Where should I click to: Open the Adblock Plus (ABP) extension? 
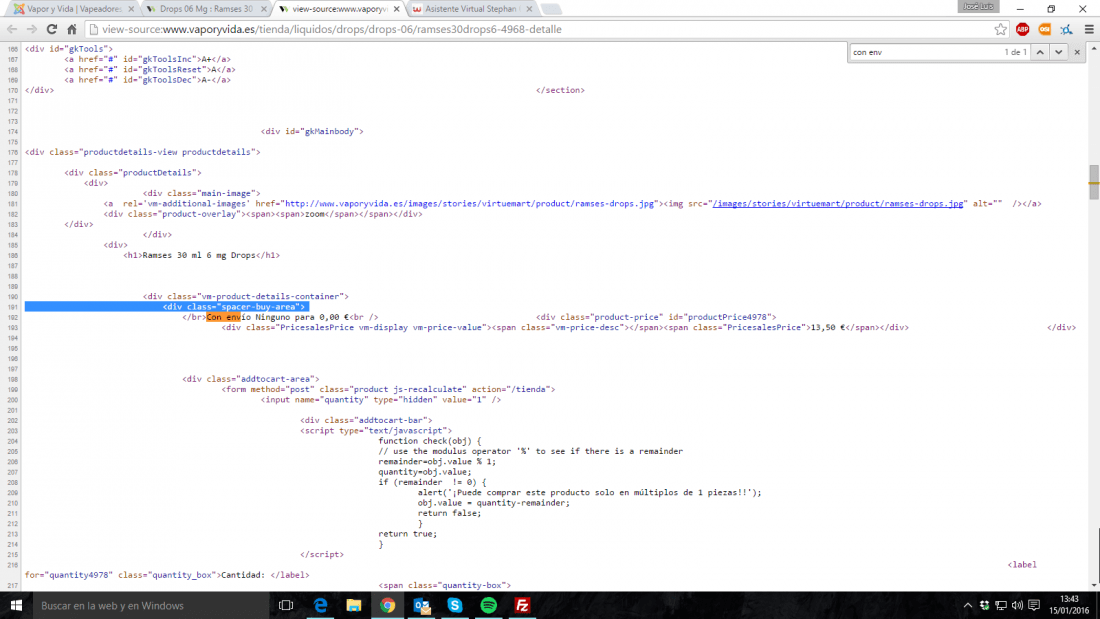[1023, 29]
